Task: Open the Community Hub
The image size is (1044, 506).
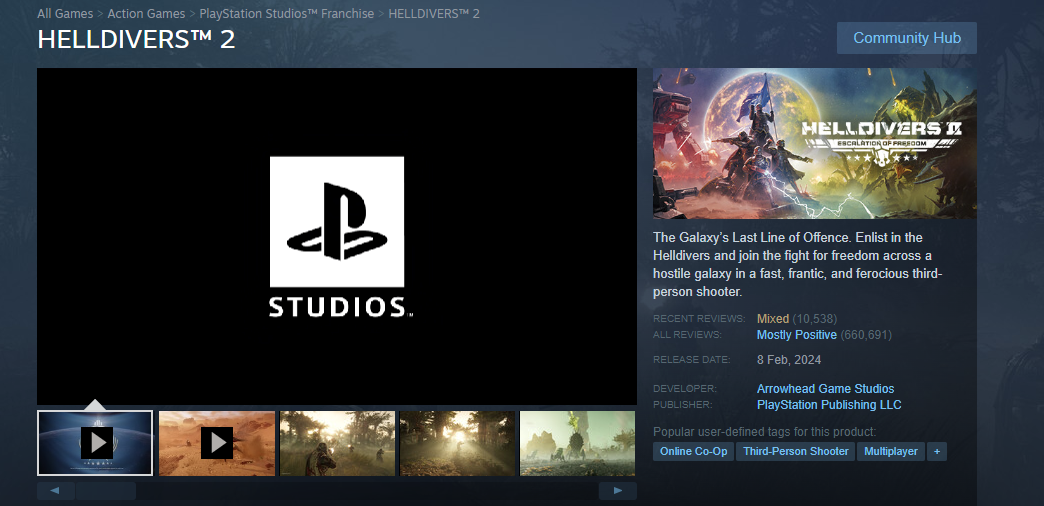Action: click(x=906, y=38)
